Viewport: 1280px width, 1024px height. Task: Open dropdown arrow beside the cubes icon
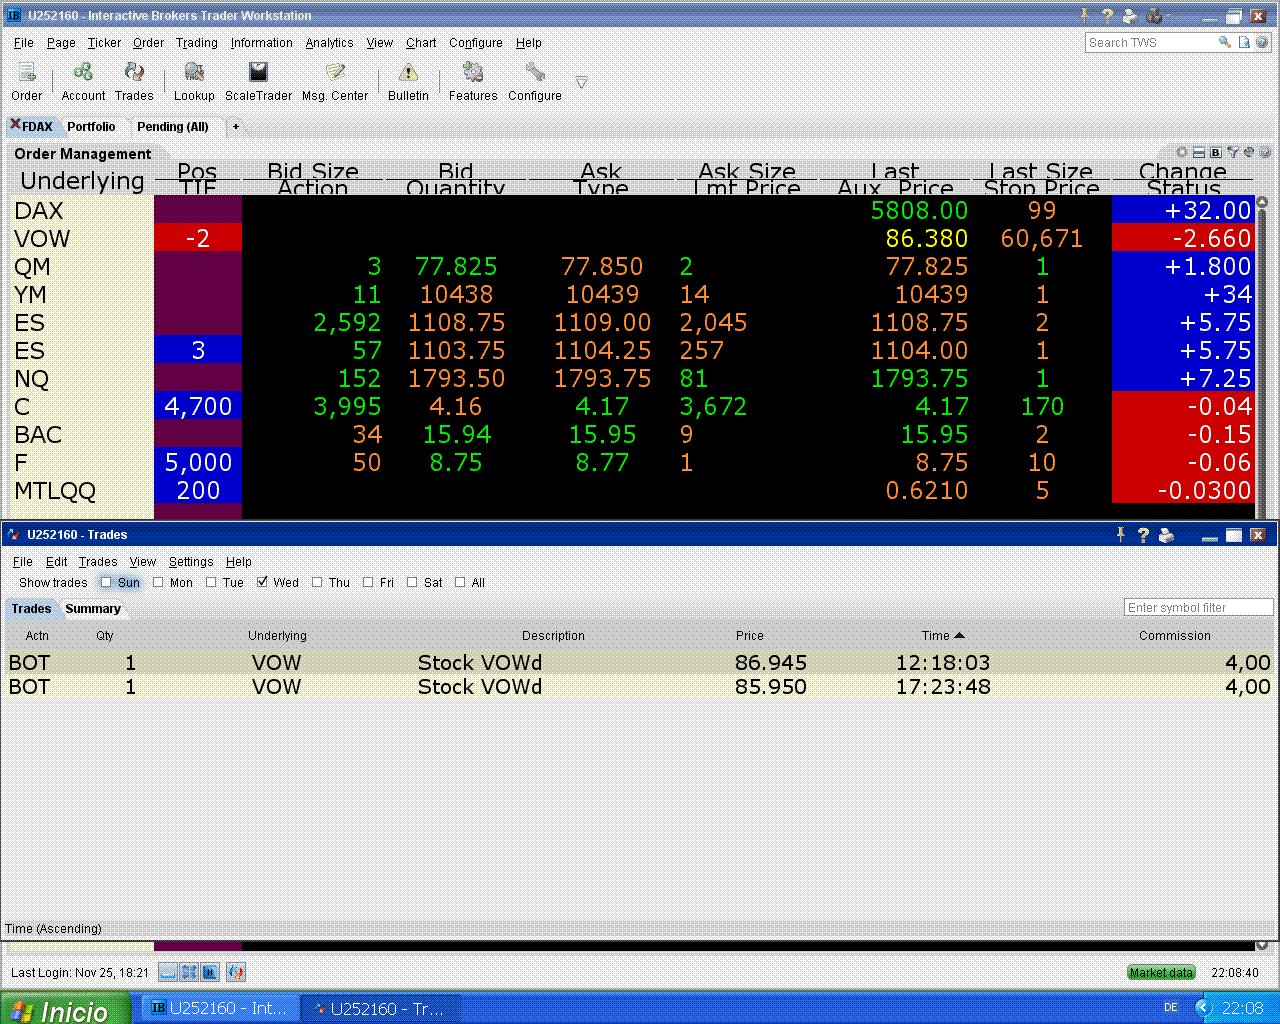(1168, 16)
